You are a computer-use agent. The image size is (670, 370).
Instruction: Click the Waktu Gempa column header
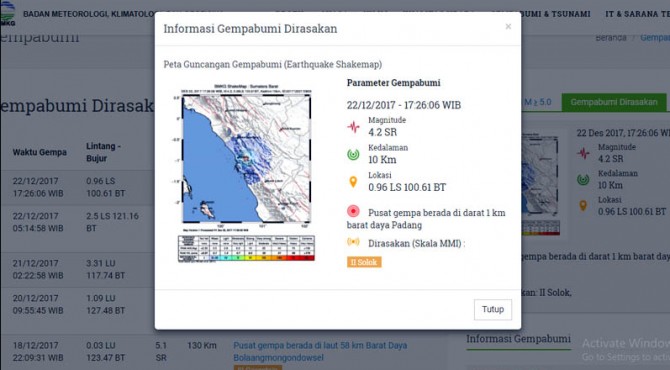pyautogui.click(x=40, y=152)
